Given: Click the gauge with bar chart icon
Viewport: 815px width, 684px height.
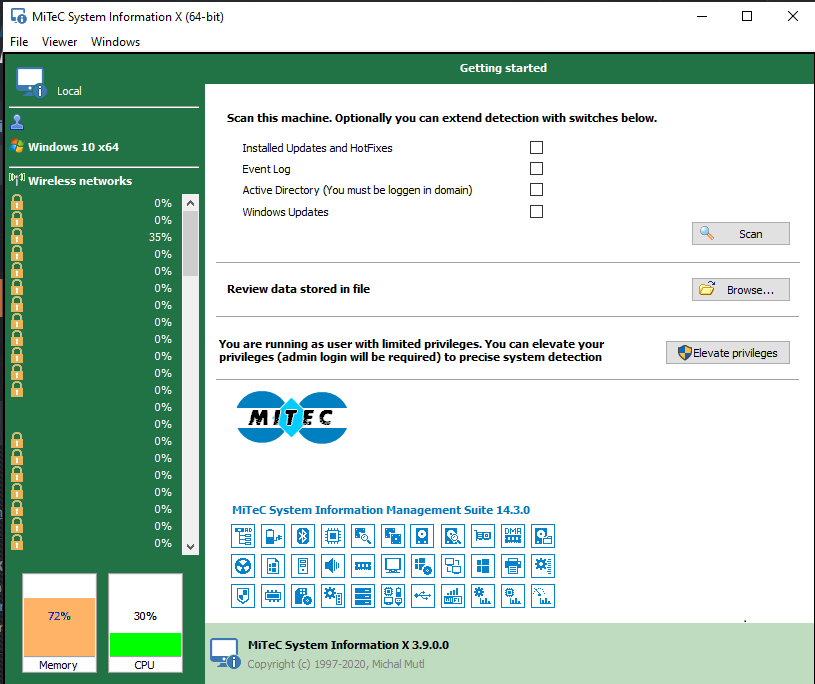Looking at the screenshot, I should pyautogui.click(x=543, y=596).
